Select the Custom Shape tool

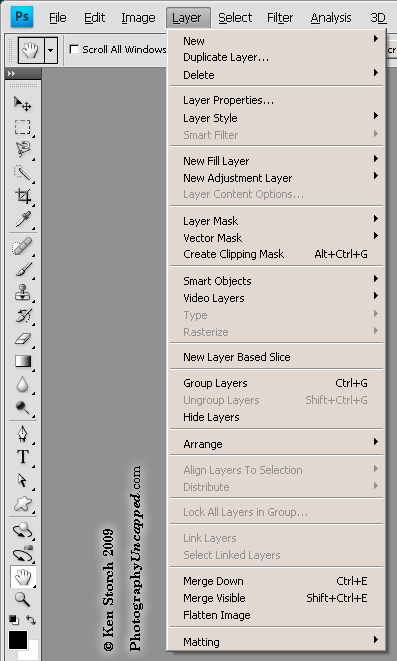click(22, 503)
